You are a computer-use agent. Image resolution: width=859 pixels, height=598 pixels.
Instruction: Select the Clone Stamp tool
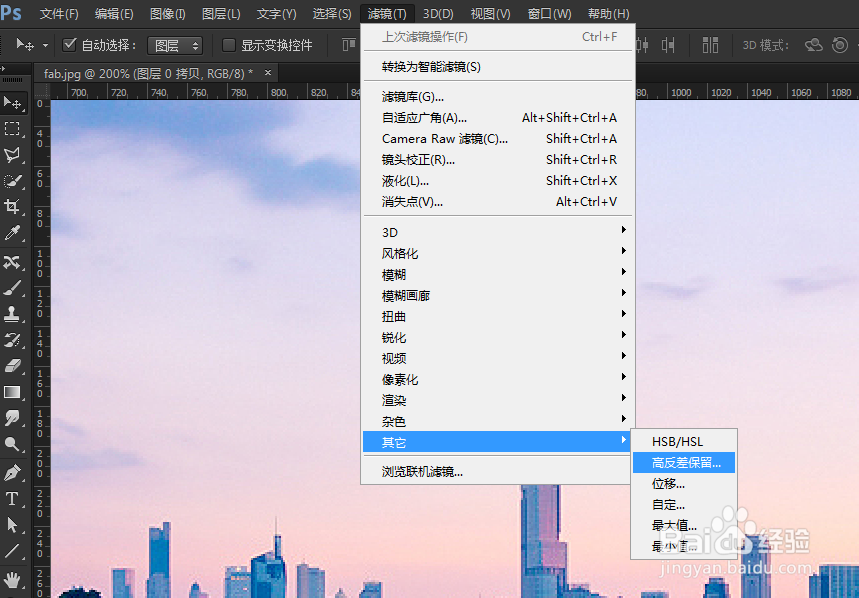[x=12, y=314]
